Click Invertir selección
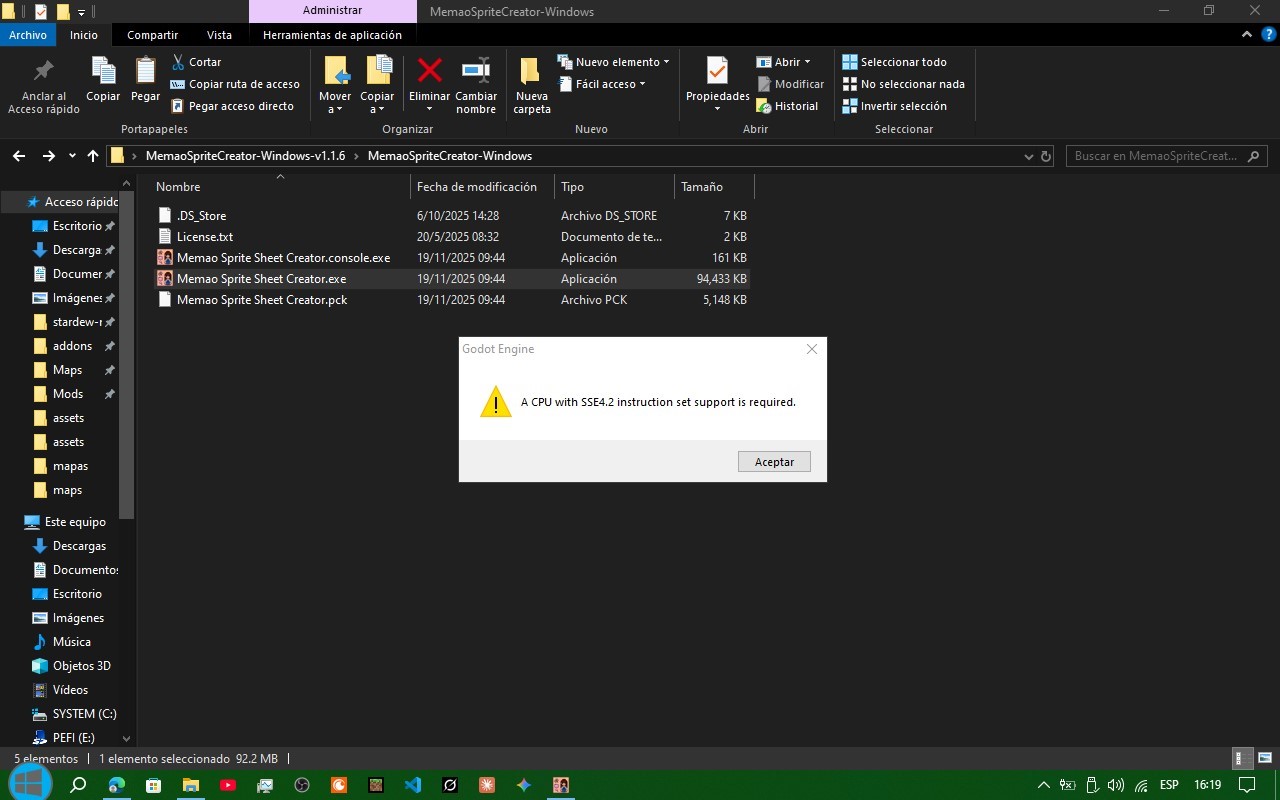The height and width of the screenshot is (800, 1280). tap(894, 106)
